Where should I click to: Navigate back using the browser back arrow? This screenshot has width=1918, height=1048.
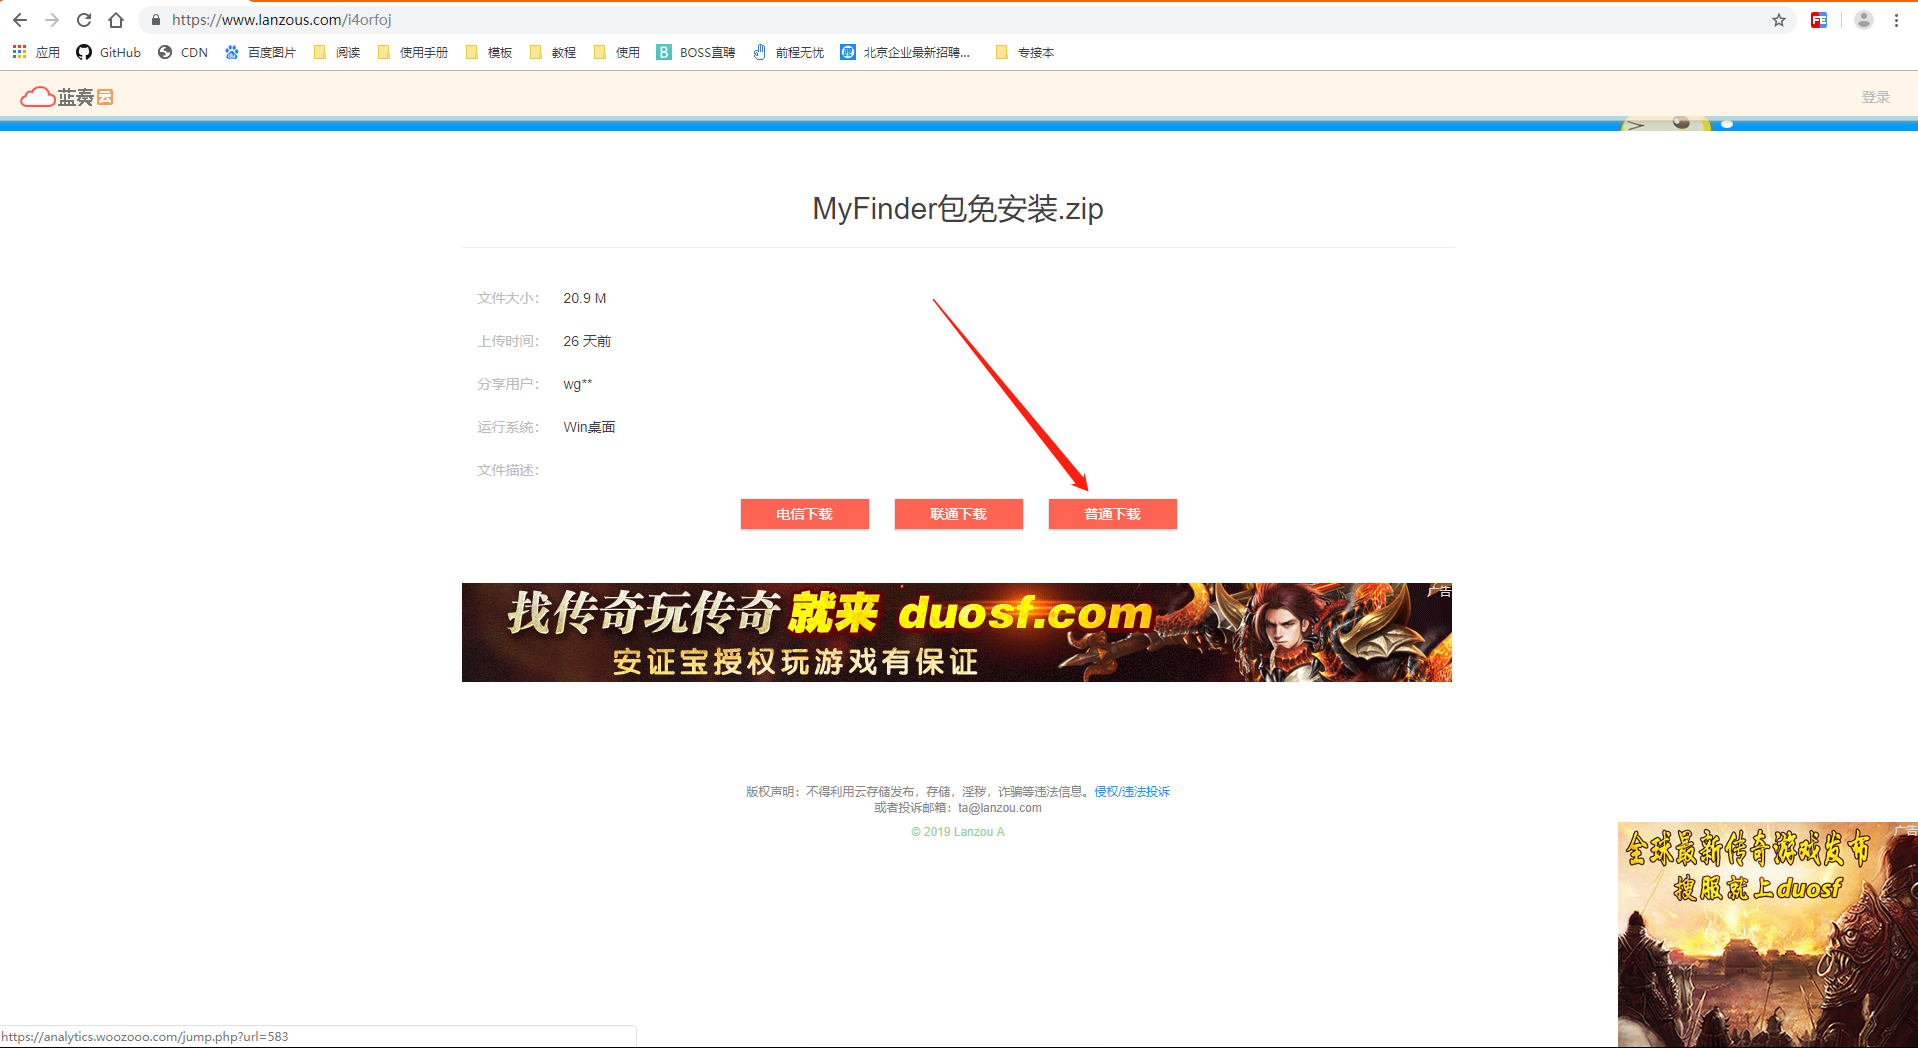(20, 20)
